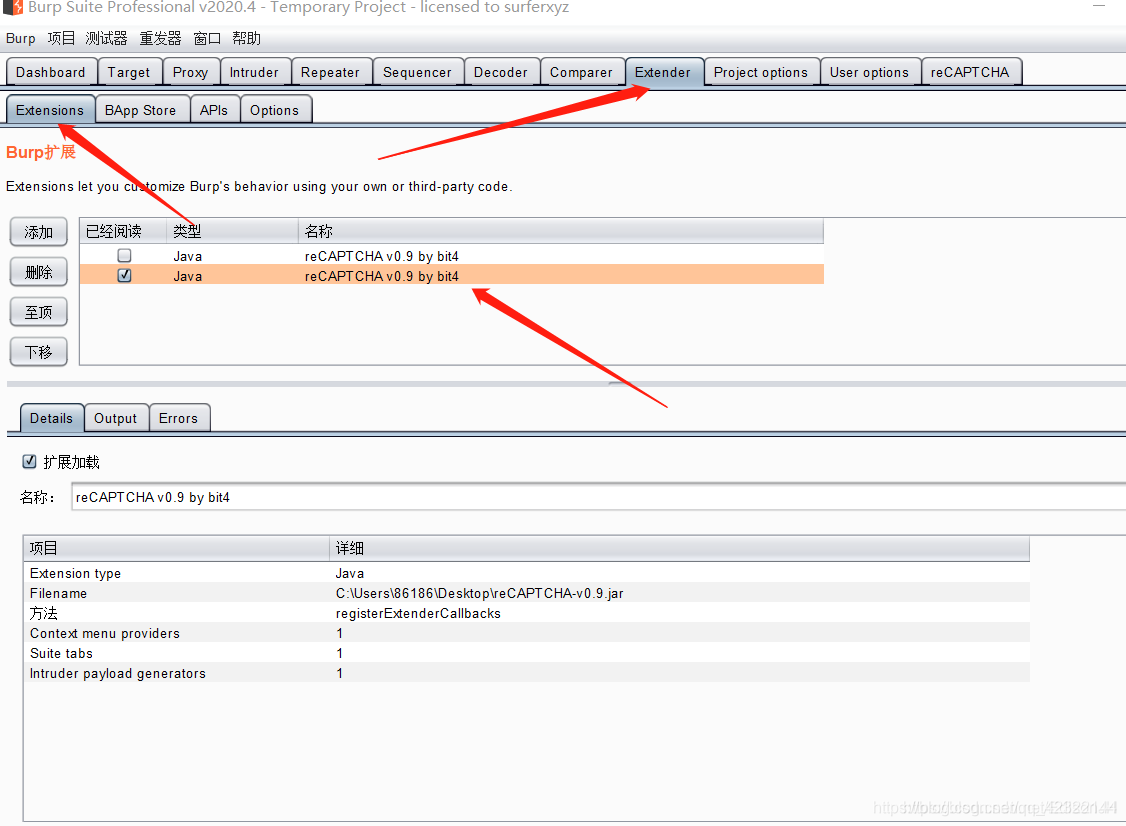Select the highlighted reCAPTCHA v0.9 by bit4 name
The height and width of the screenshot is (826, 1126).
381,277
